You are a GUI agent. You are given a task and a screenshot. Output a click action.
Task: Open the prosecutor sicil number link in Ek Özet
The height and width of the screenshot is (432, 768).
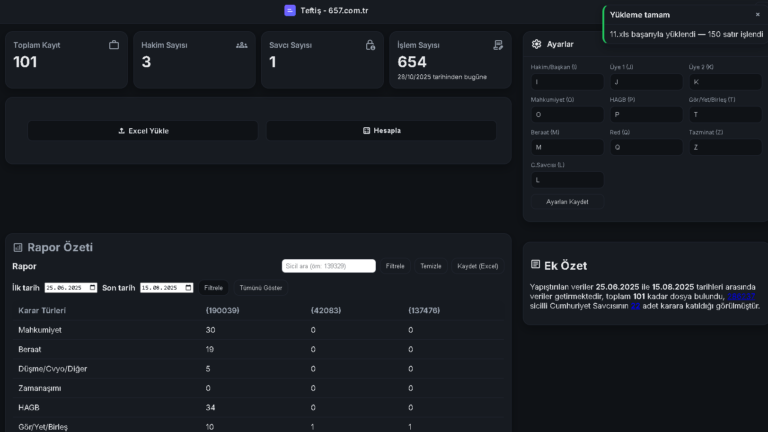point(741,296)
